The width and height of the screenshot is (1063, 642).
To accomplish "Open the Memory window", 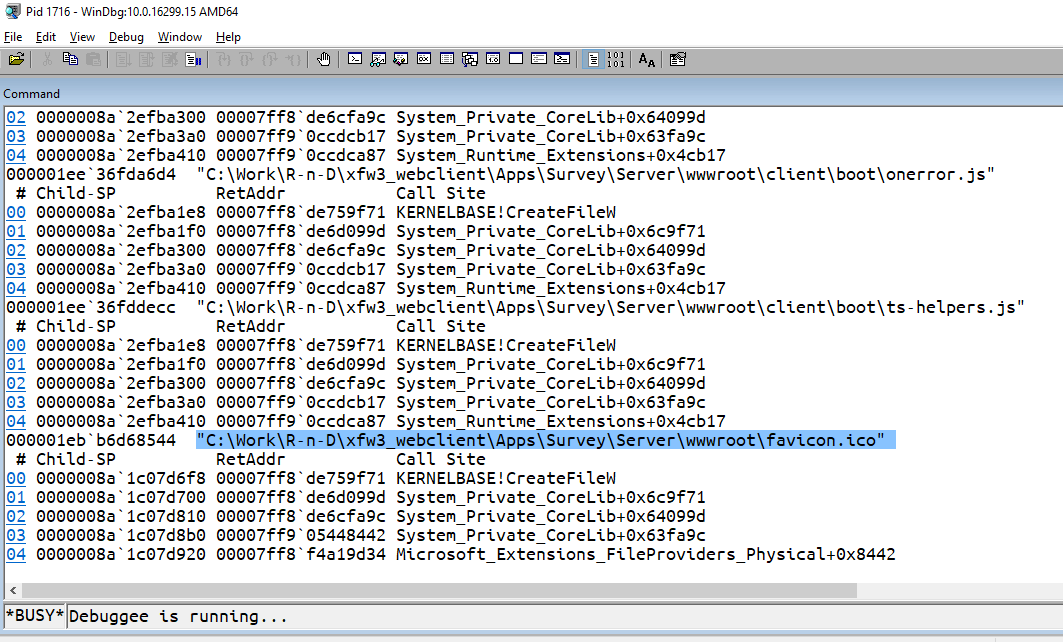I will click(x=447, y=59).
